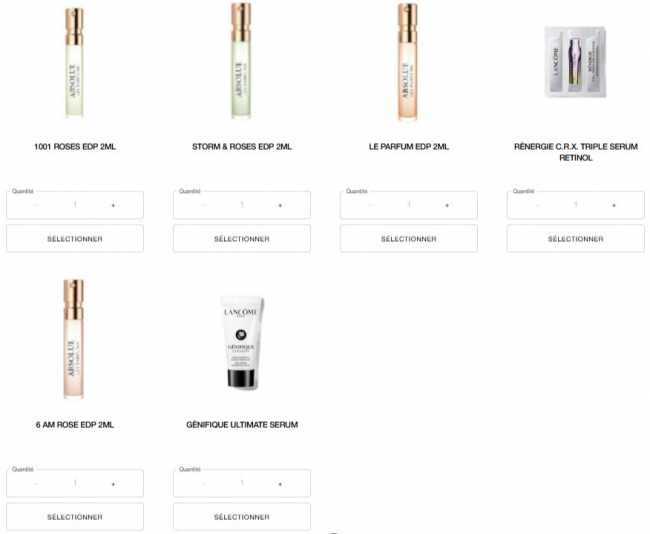Click Sélectionner under 6 AM Rose EDP

tap(75, 517)
